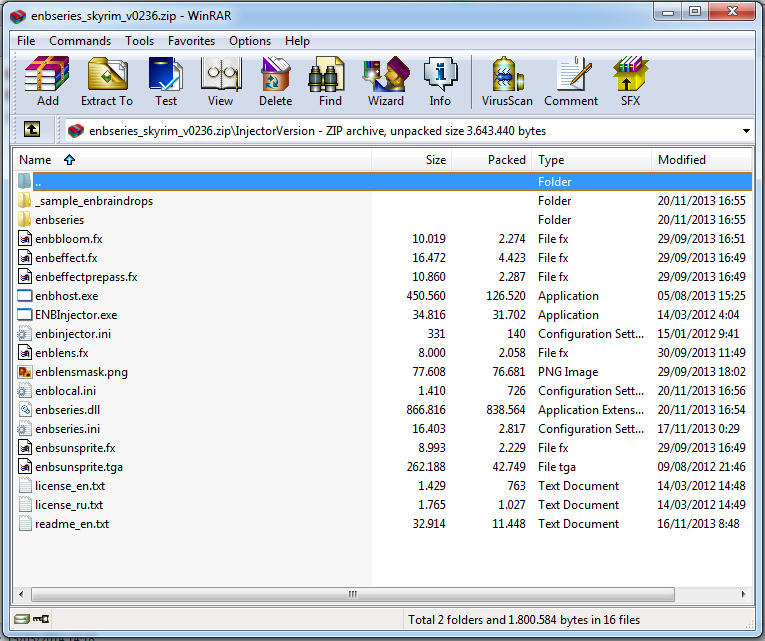The height and width of the screenshot is (641, 765).
Task: Start the Wizard tool
Action: 385,80
